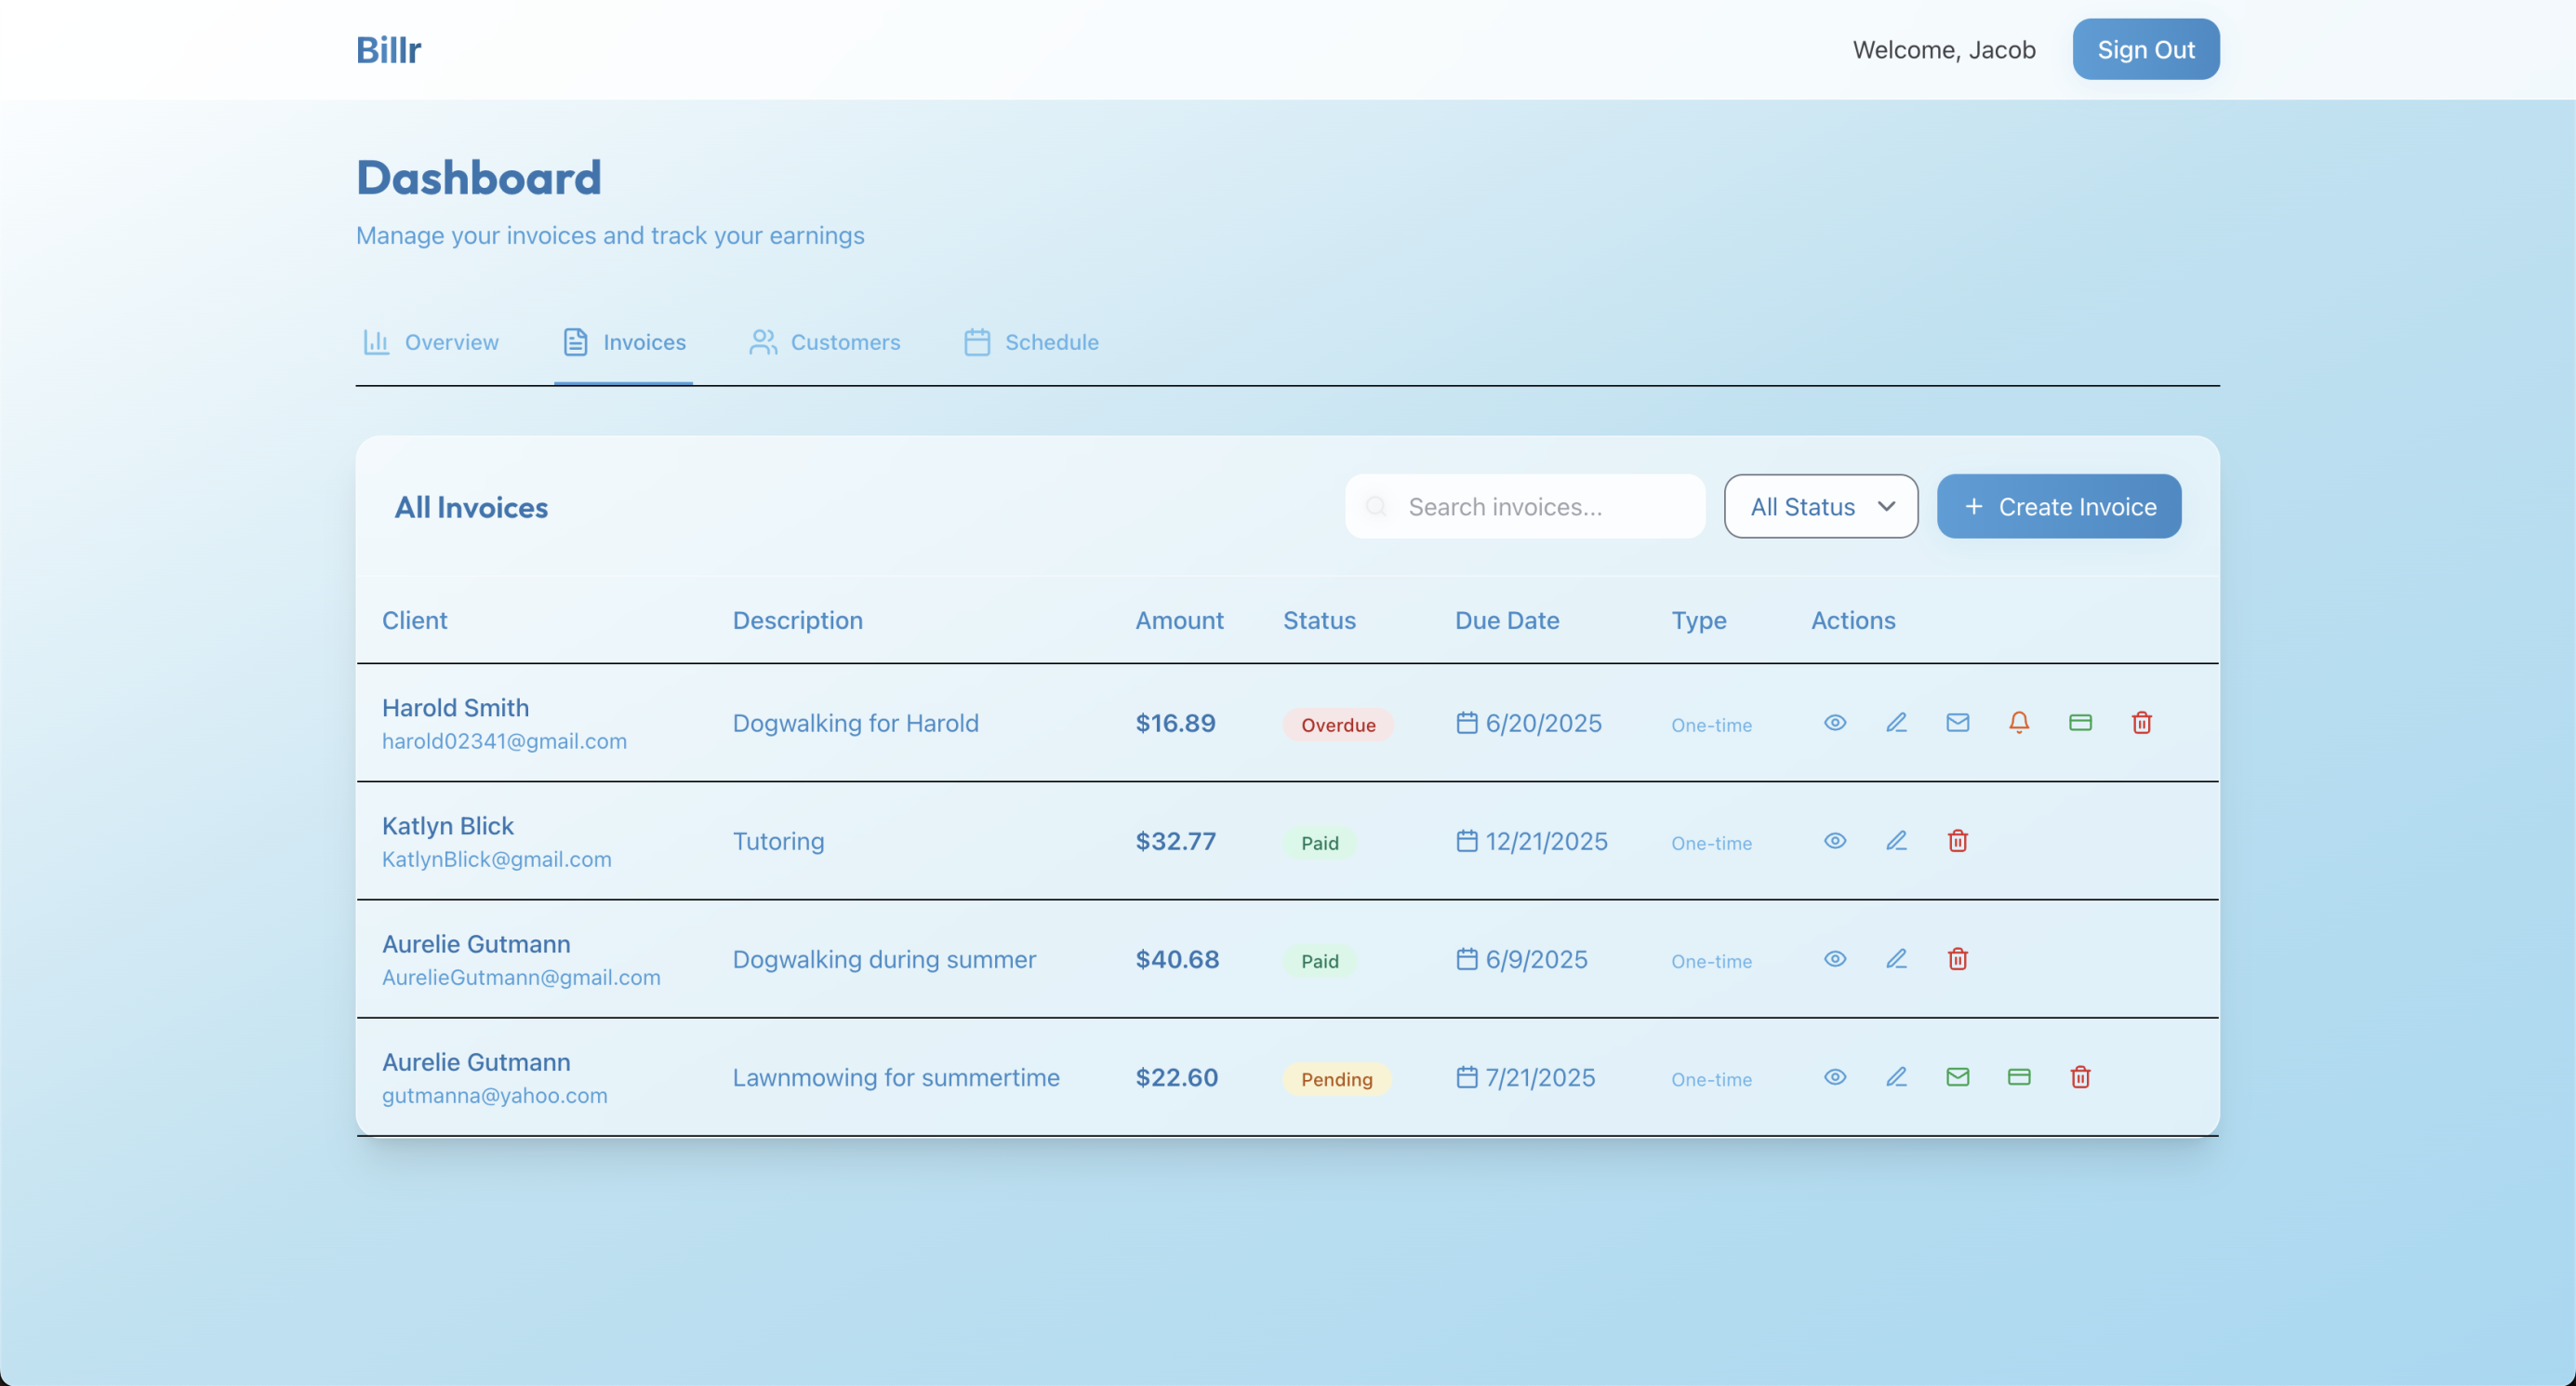Email the Lawnmowing for summertime invoice
This screenshot has height=1386, width=2576.
(1957, 1076)
